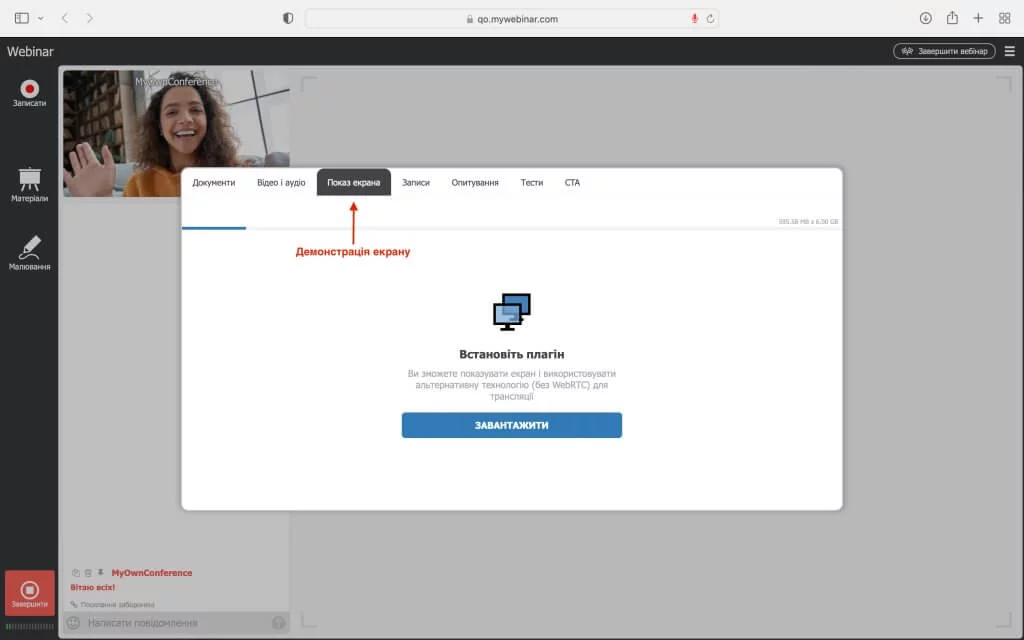The width and height of the screenshot is (1024, 640).
Task: Click the pin icon on chat message
Action: tap(100, 573)
